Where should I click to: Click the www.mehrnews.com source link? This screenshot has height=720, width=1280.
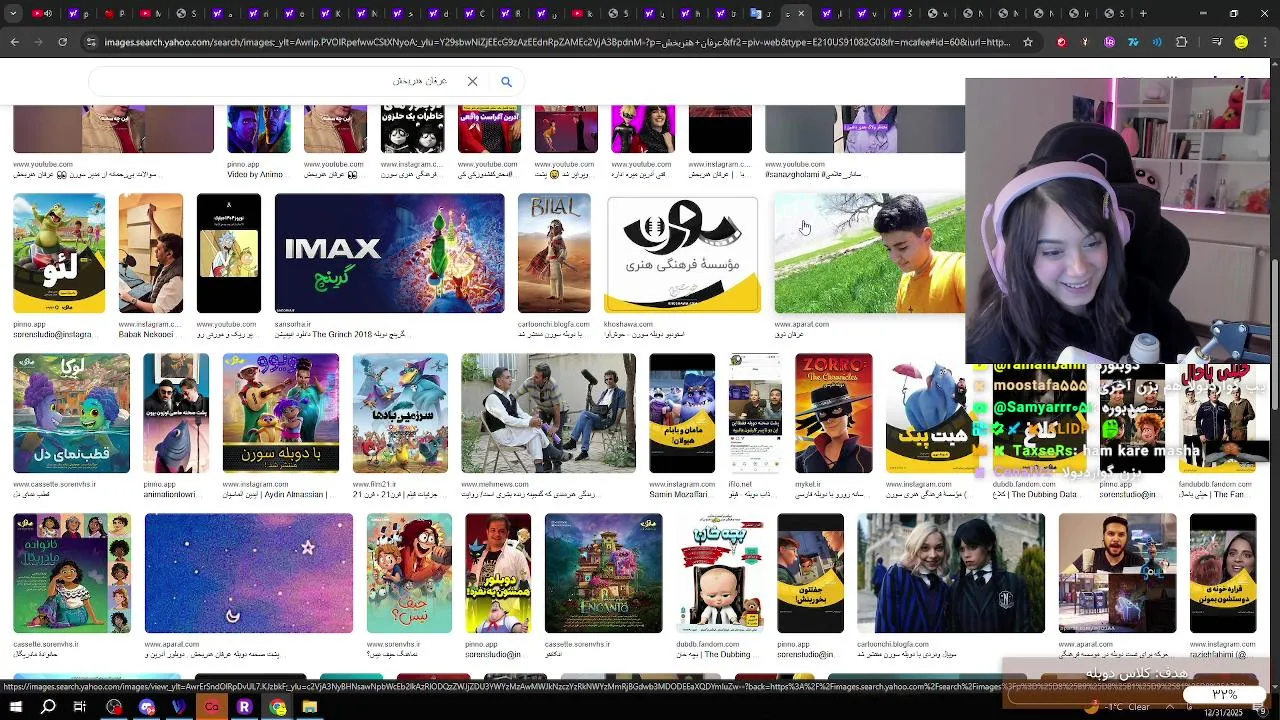(495, 484)
